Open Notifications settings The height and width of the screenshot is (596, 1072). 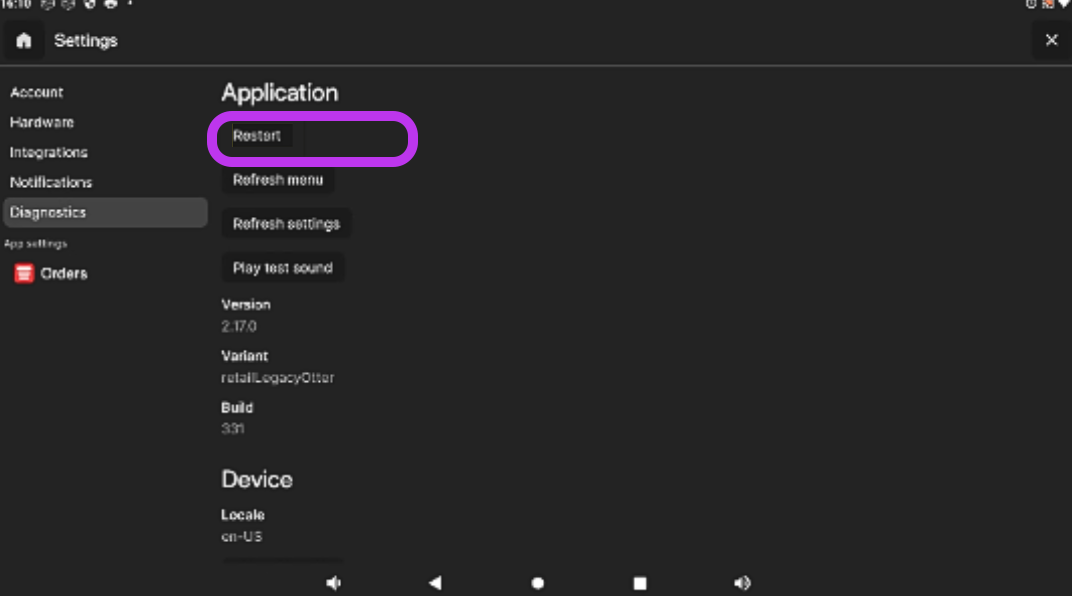pyautogui.click(x=51, y=182)
